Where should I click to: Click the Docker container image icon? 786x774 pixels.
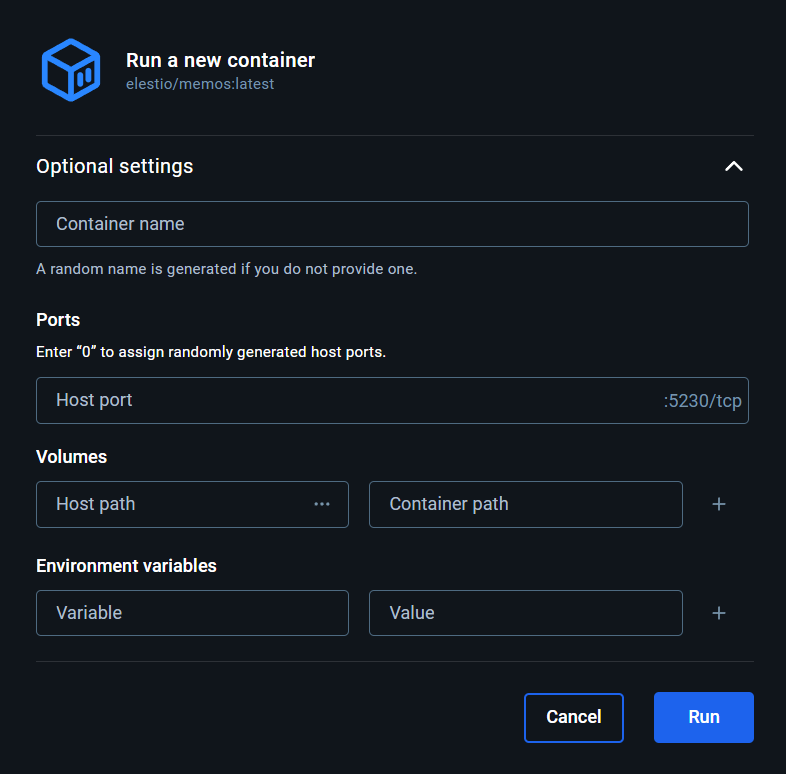[70, 70]
